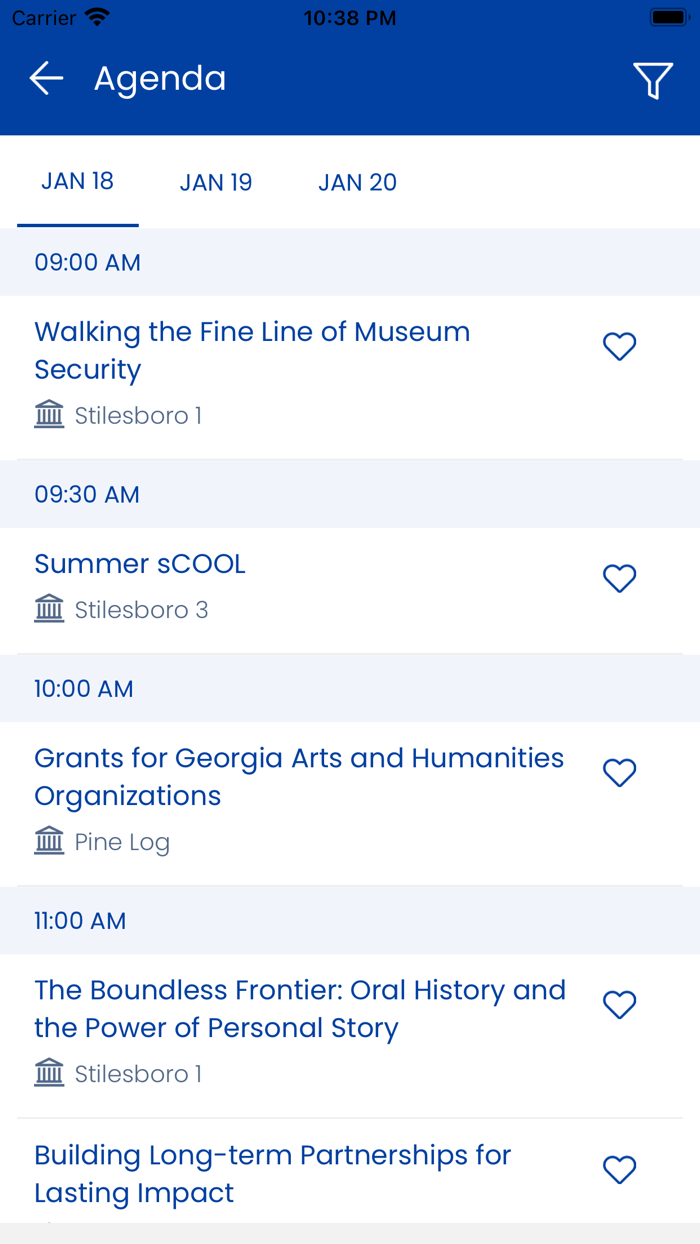
Task: Open The Boundless Frontier: Oral History session
Action: (300, 1008)
